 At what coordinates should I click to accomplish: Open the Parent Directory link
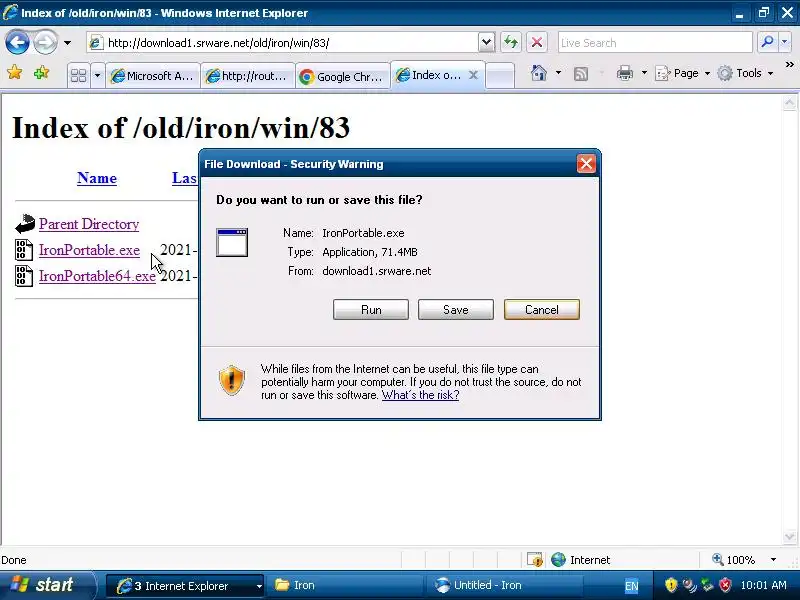[x=89, y=224]
